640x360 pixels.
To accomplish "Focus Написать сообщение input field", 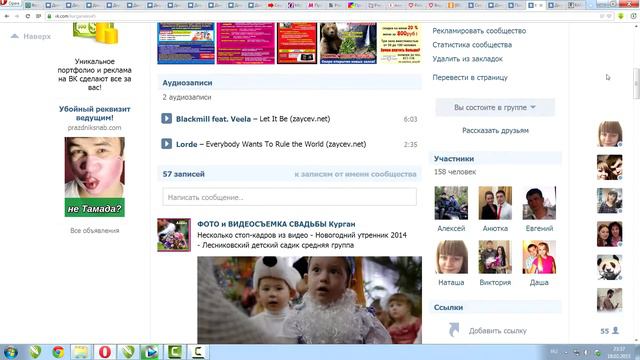I will [289, 197].
